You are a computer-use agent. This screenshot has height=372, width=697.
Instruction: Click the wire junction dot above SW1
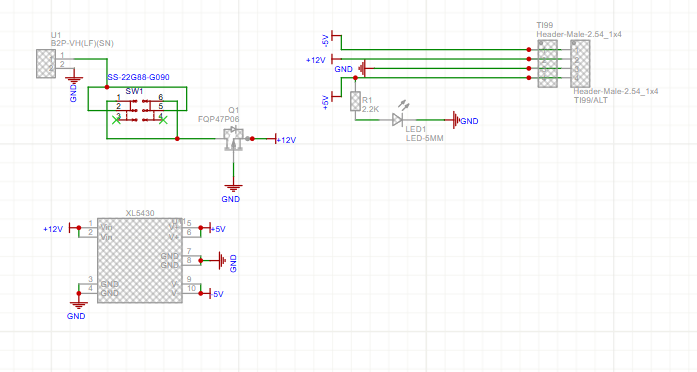[x=107, y=87]
